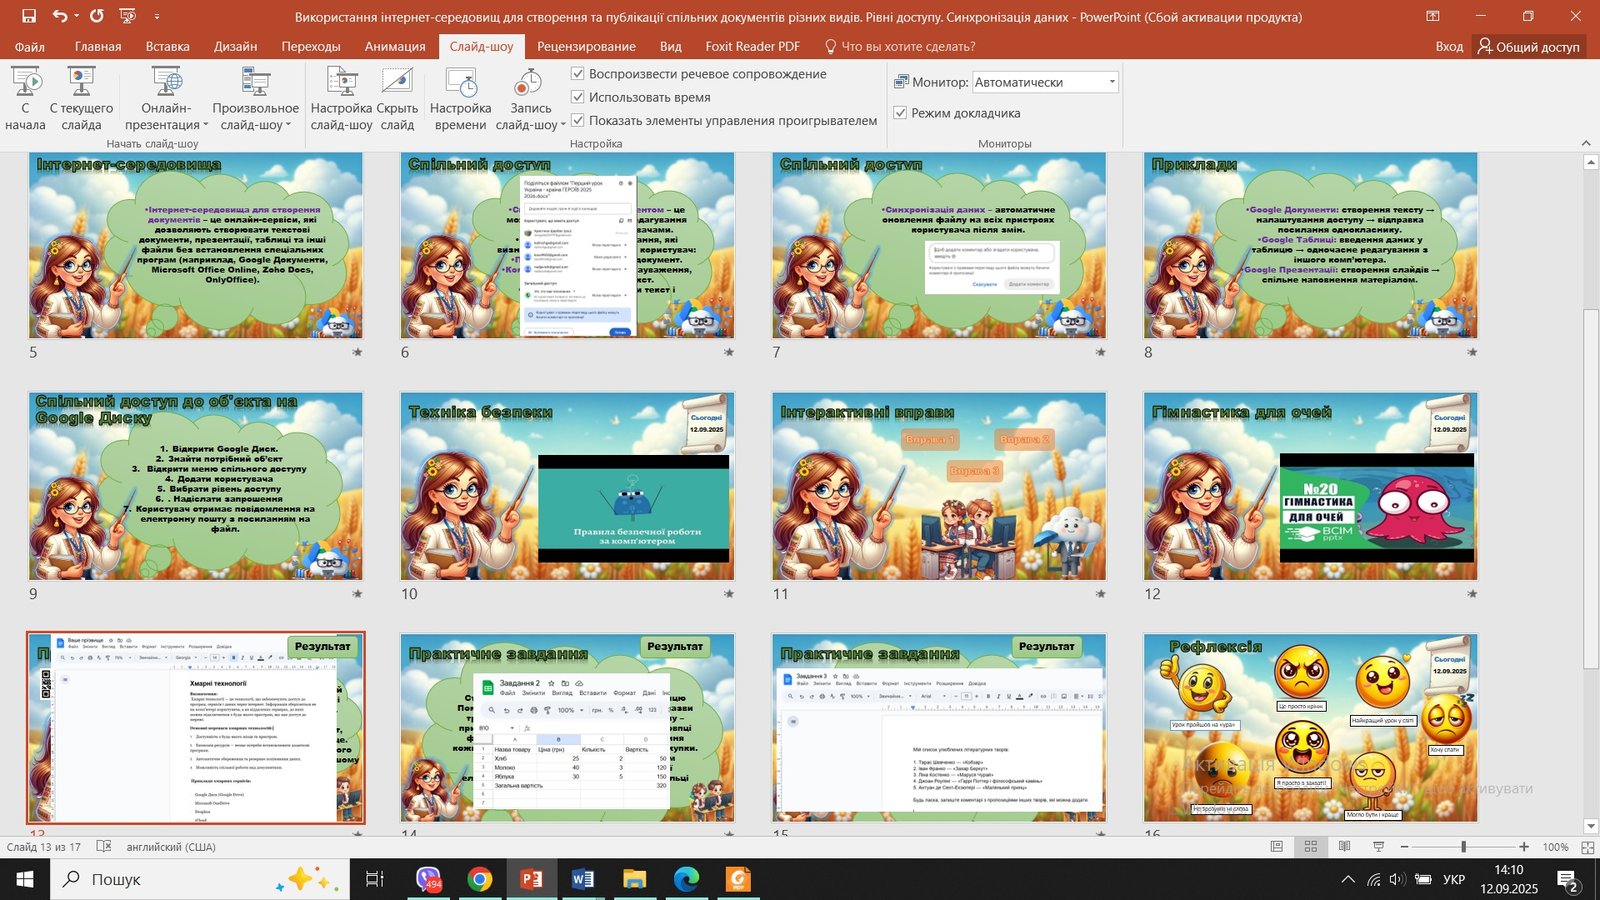This screenshot has width=1600, height=900.
Task: Launch Google Chrome from taskbar
Action: pos(480,879)
